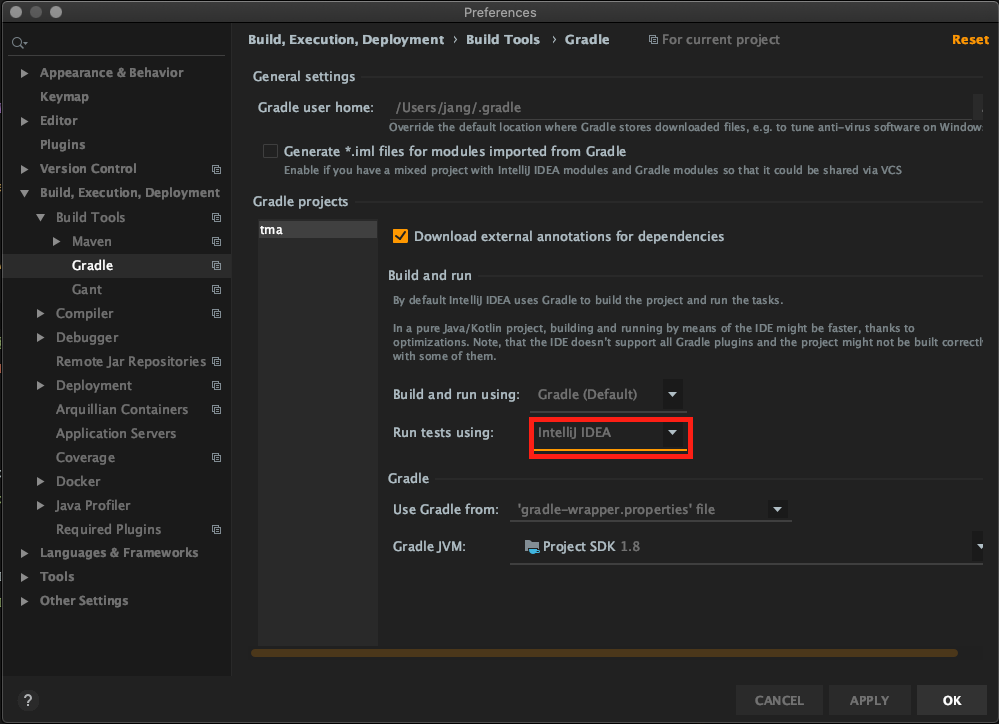Viewport: 999px width, 724px height.
Task: Expand the Debugger node
Action: [x=40, y=338]
